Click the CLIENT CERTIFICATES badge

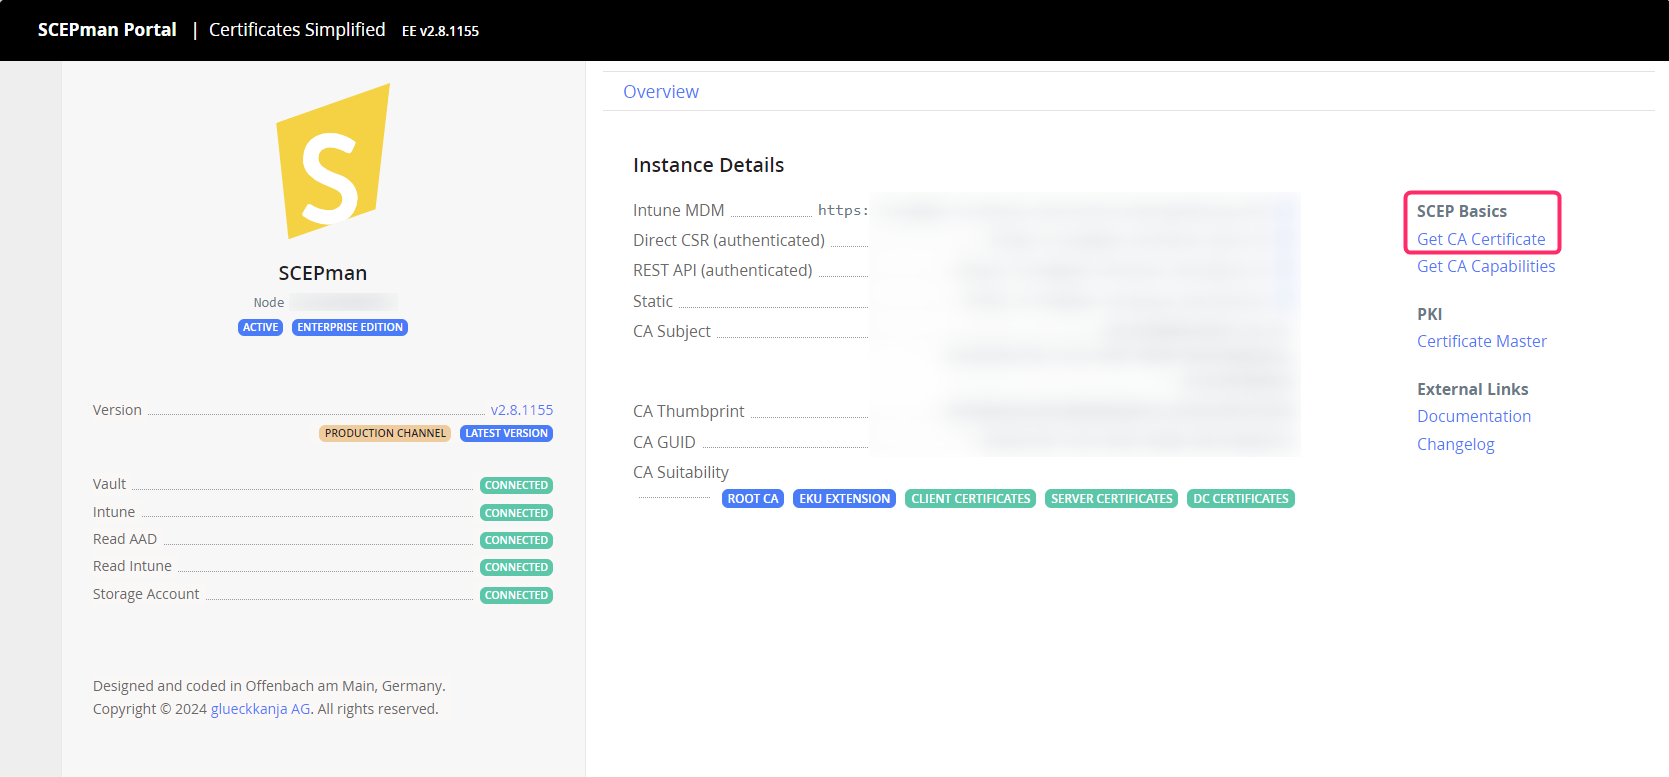tap(970, 499)
